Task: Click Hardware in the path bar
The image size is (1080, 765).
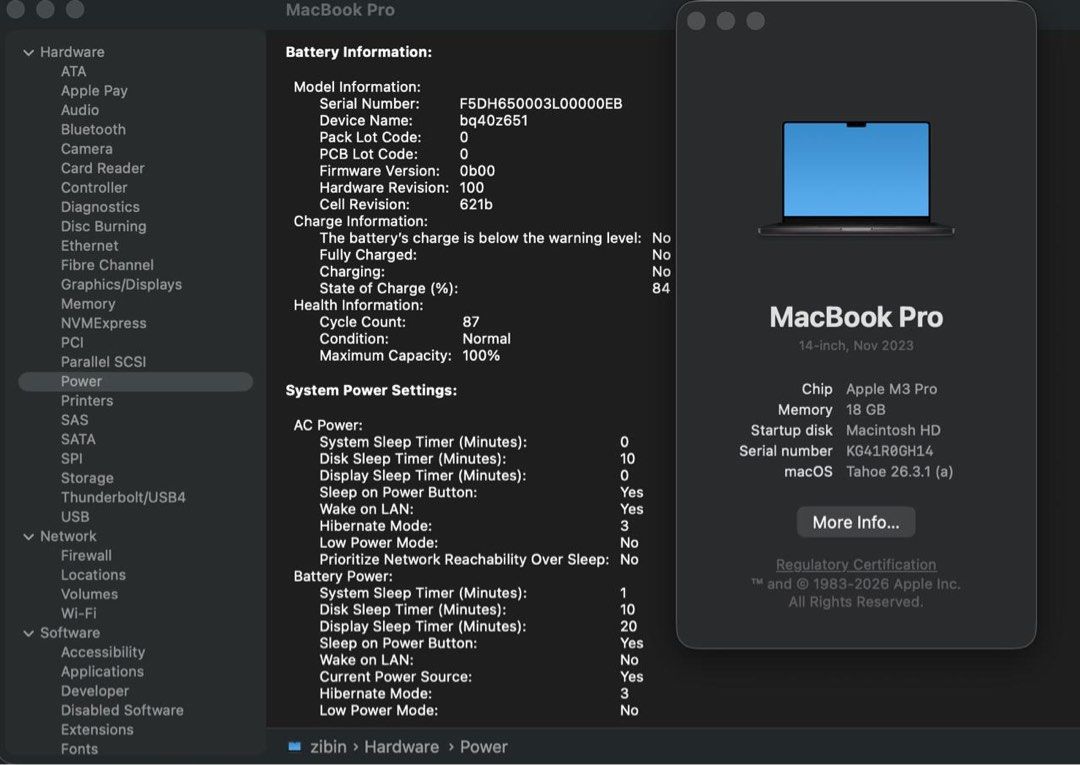Action: 401,747
